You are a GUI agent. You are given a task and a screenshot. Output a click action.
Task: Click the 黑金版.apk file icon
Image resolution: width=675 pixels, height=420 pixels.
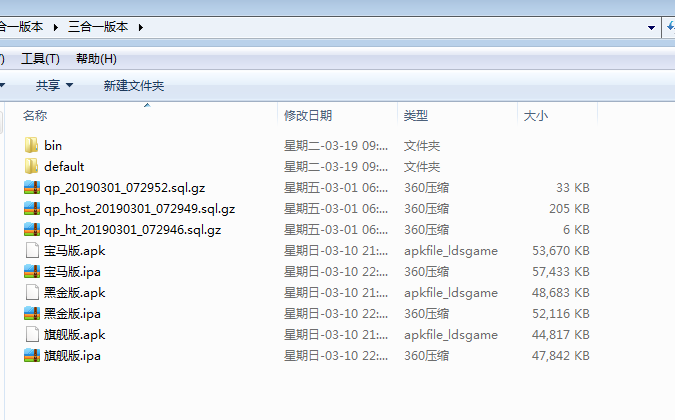[x=32, y=293]
